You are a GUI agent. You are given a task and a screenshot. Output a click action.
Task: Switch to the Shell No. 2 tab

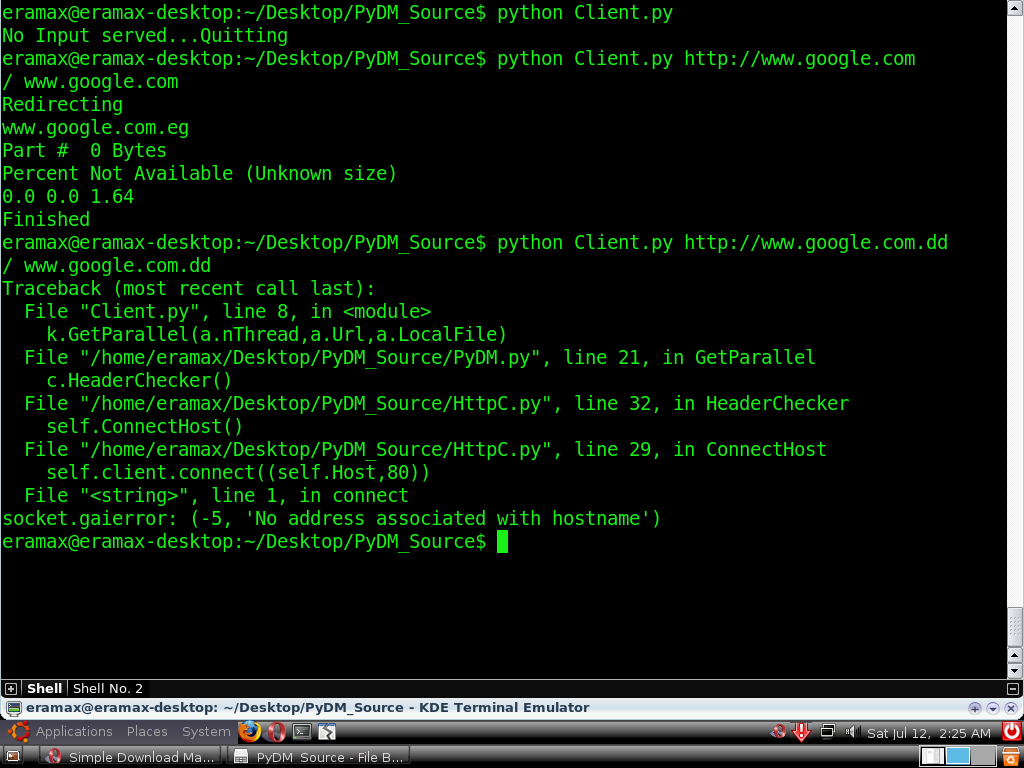pyautogui.click(x=108, y=688)
